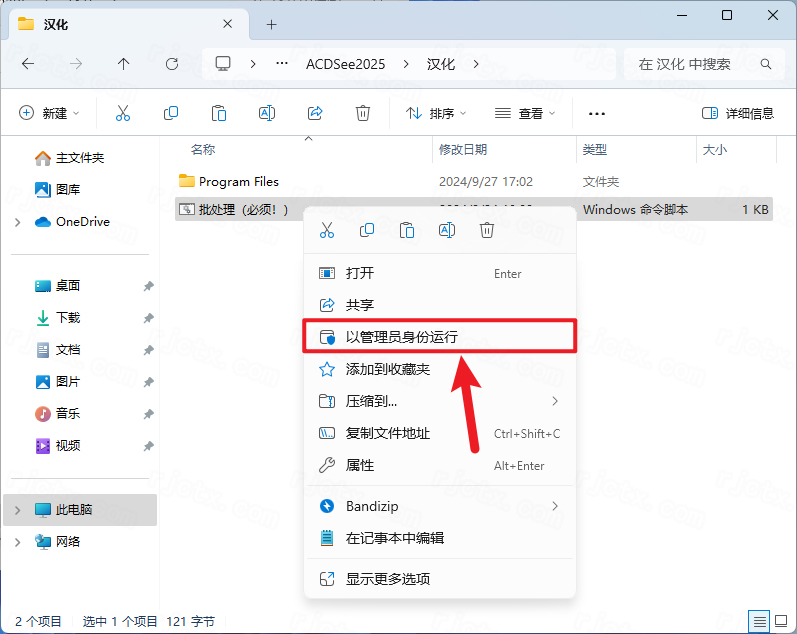This screenshot has height=634, width=797.
Task: Go up one folder level
Action: (x=124, y=64)
